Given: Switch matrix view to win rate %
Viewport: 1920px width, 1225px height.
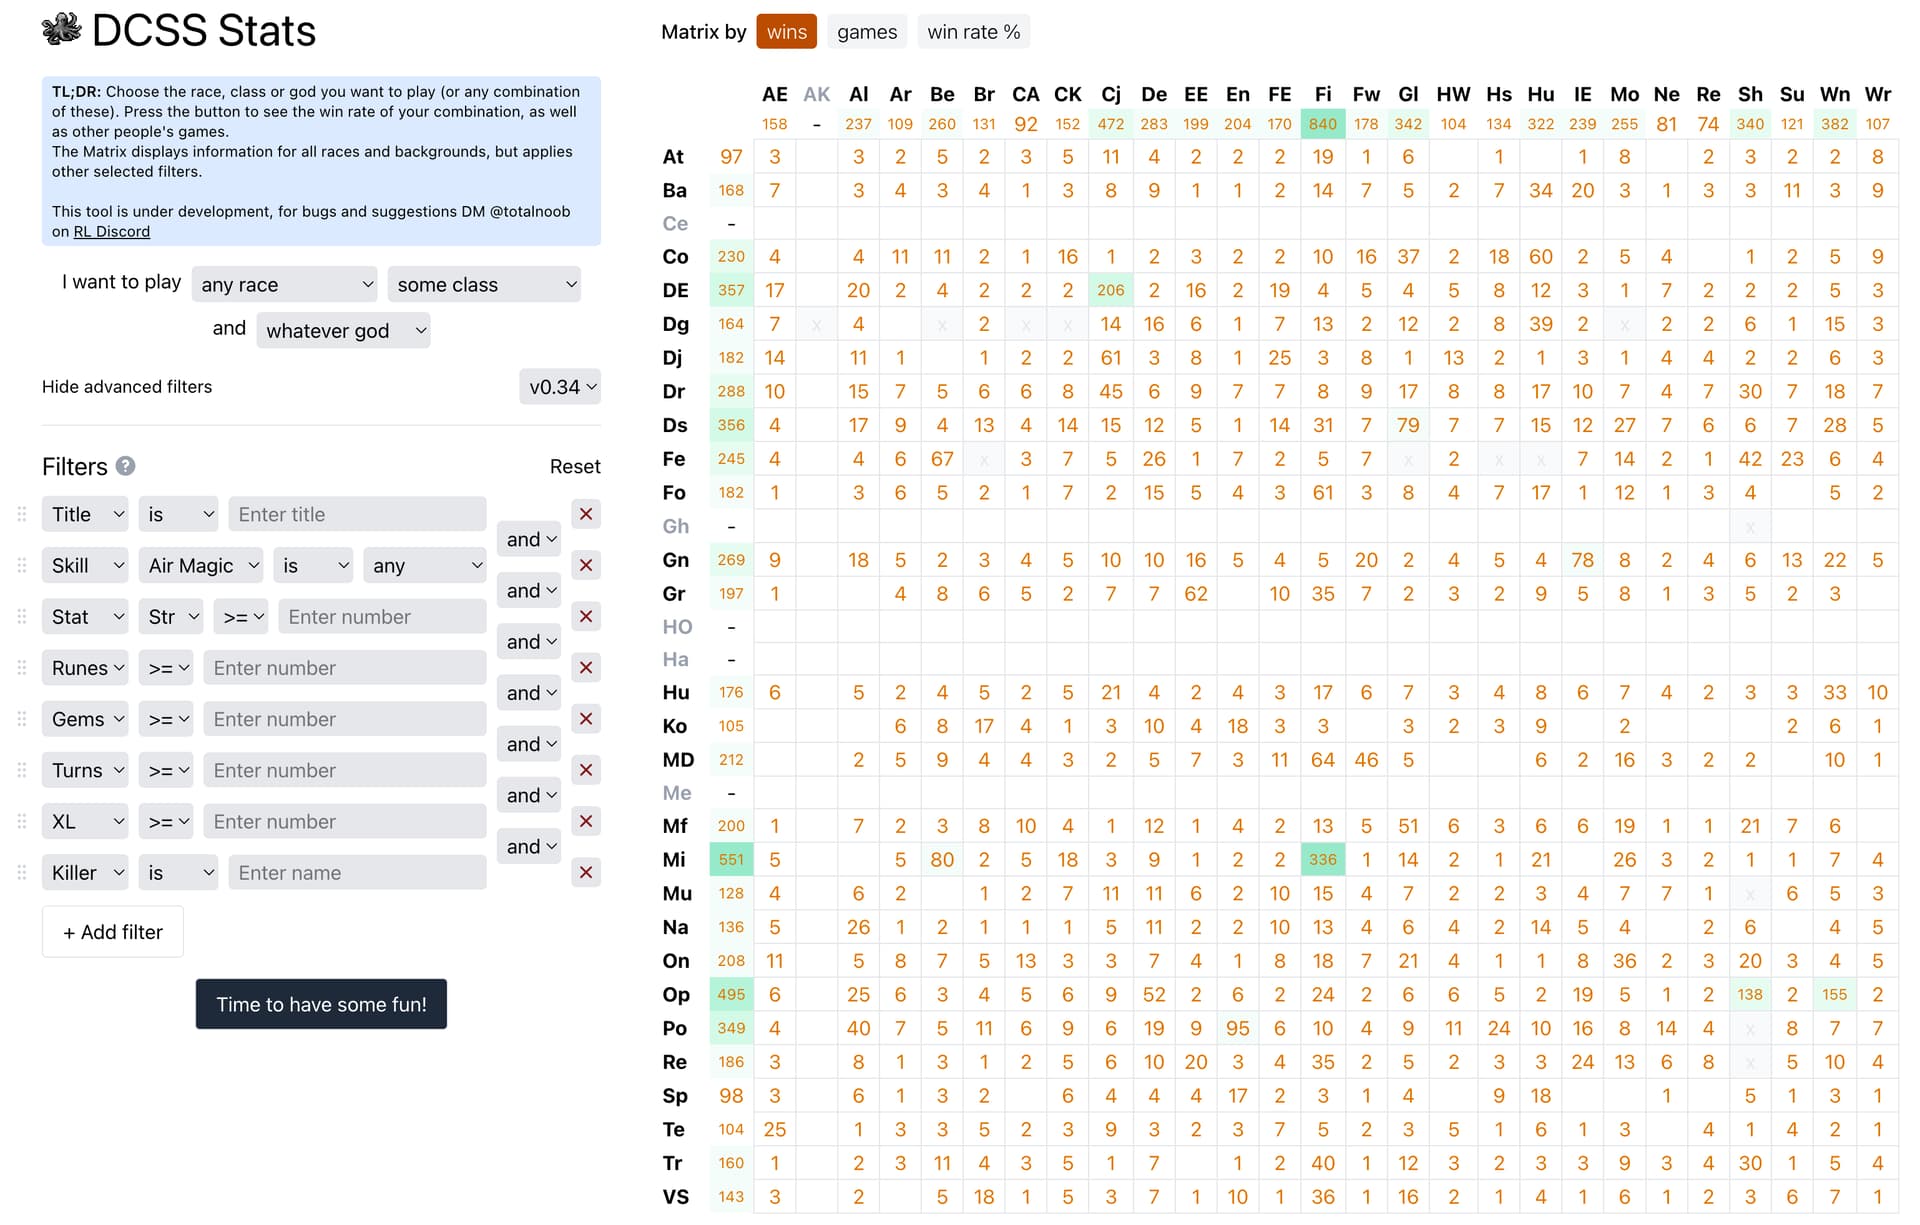Looking at the screenshot, I should pos(973,32).
